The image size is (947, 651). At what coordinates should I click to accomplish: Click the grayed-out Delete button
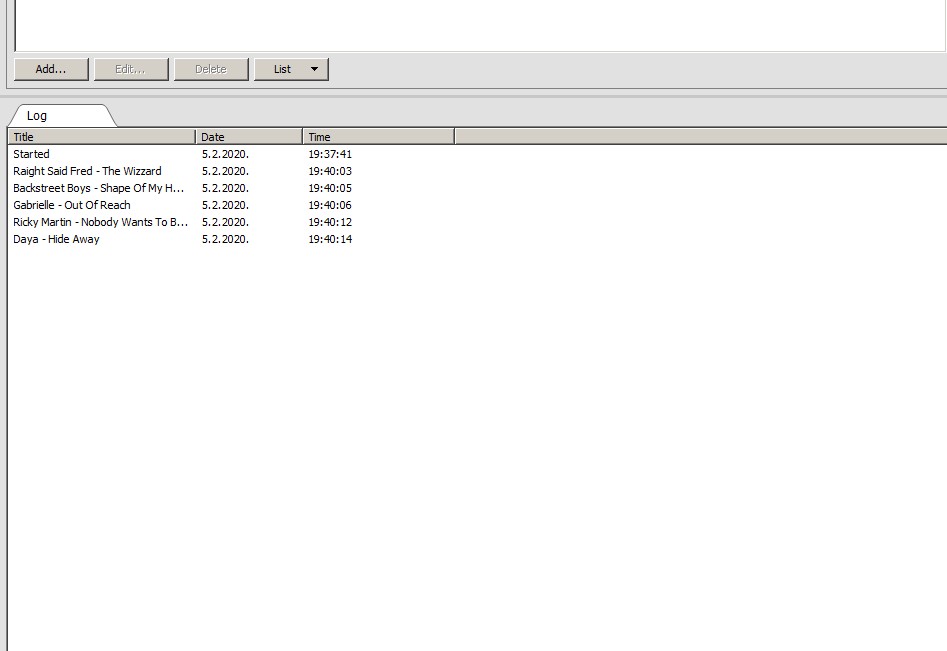coord(211,69)
